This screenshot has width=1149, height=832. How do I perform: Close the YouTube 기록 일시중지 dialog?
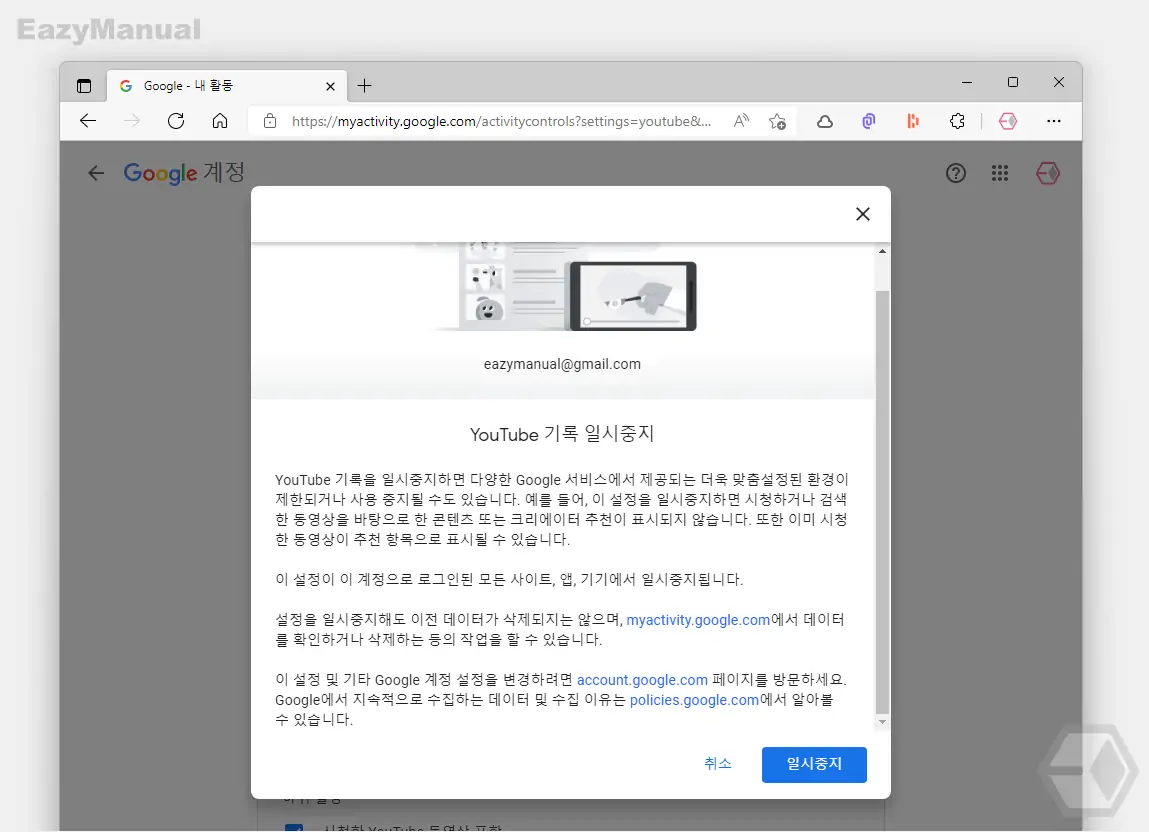(x=863, y=214)
